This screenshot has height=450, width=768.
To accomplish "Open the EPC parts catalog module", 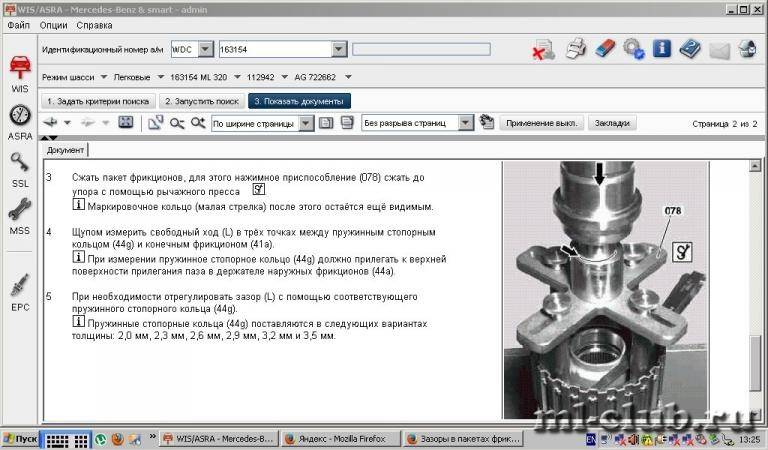I will [19, 291].
